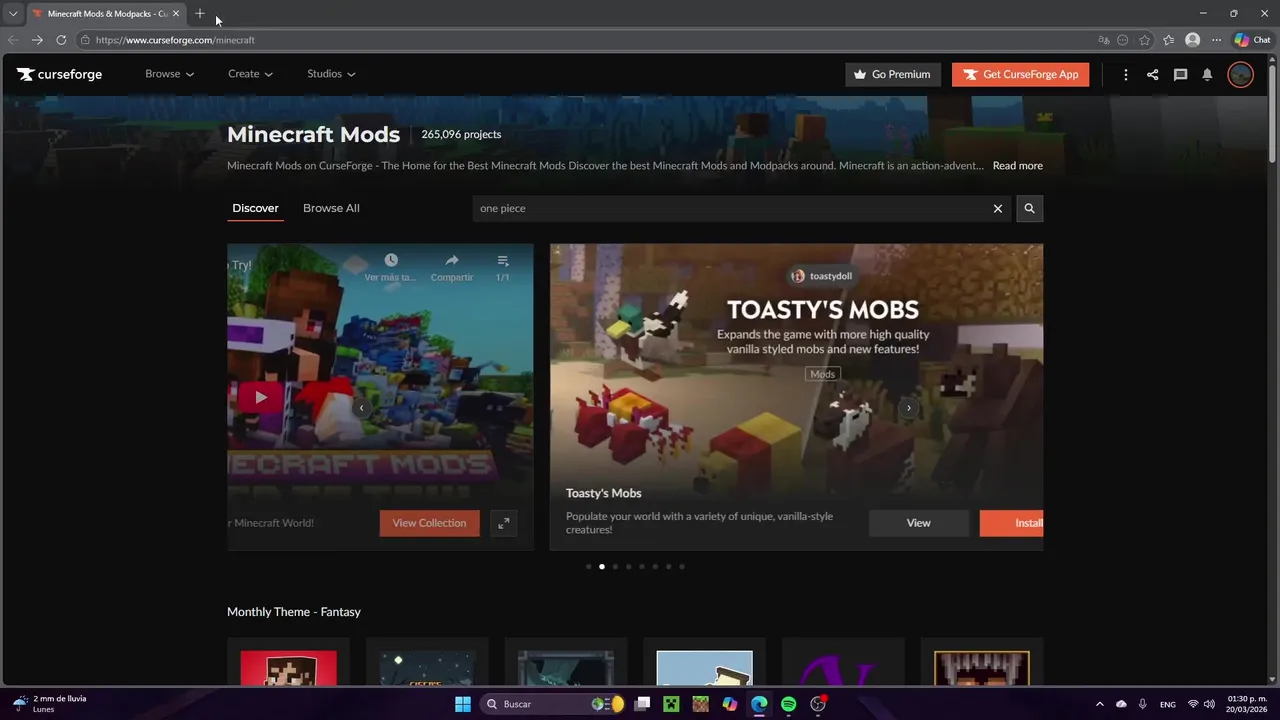The width and height of the screenshot is (1280, 720).
Task: Open the Minecraft creeper icon in the taskbar
Action: coord(671,704)
